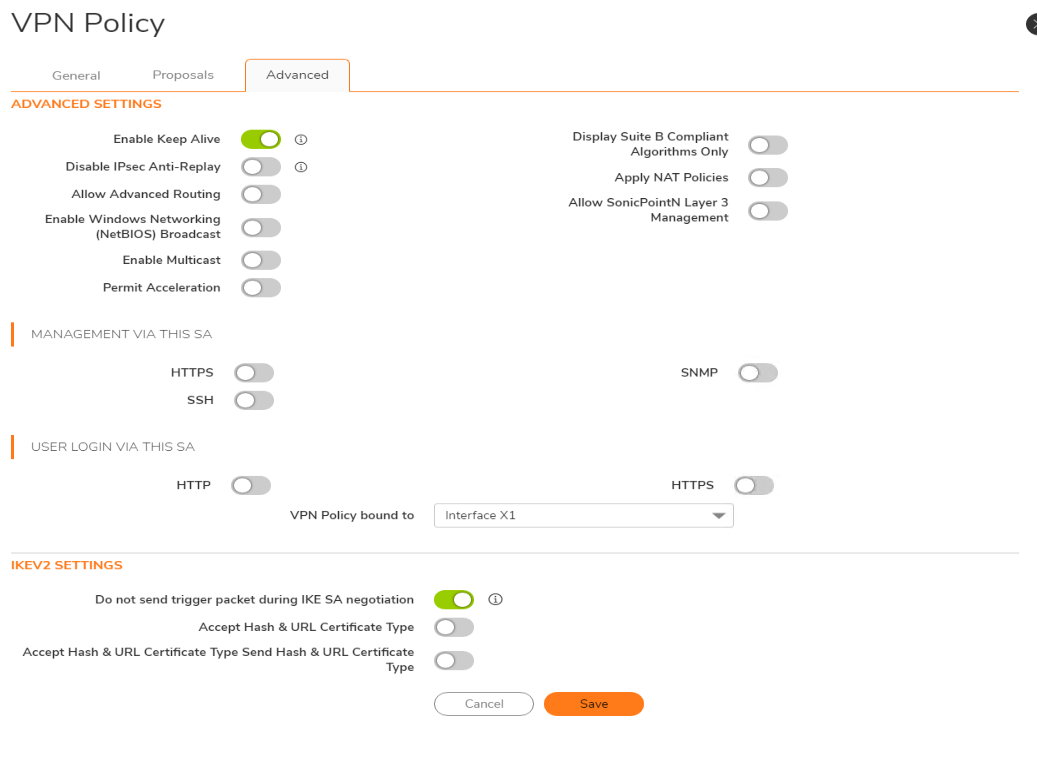Click the Cancel button
Image resolution: width=1037 pixels, height=762 pixels.
pos(483,704)
